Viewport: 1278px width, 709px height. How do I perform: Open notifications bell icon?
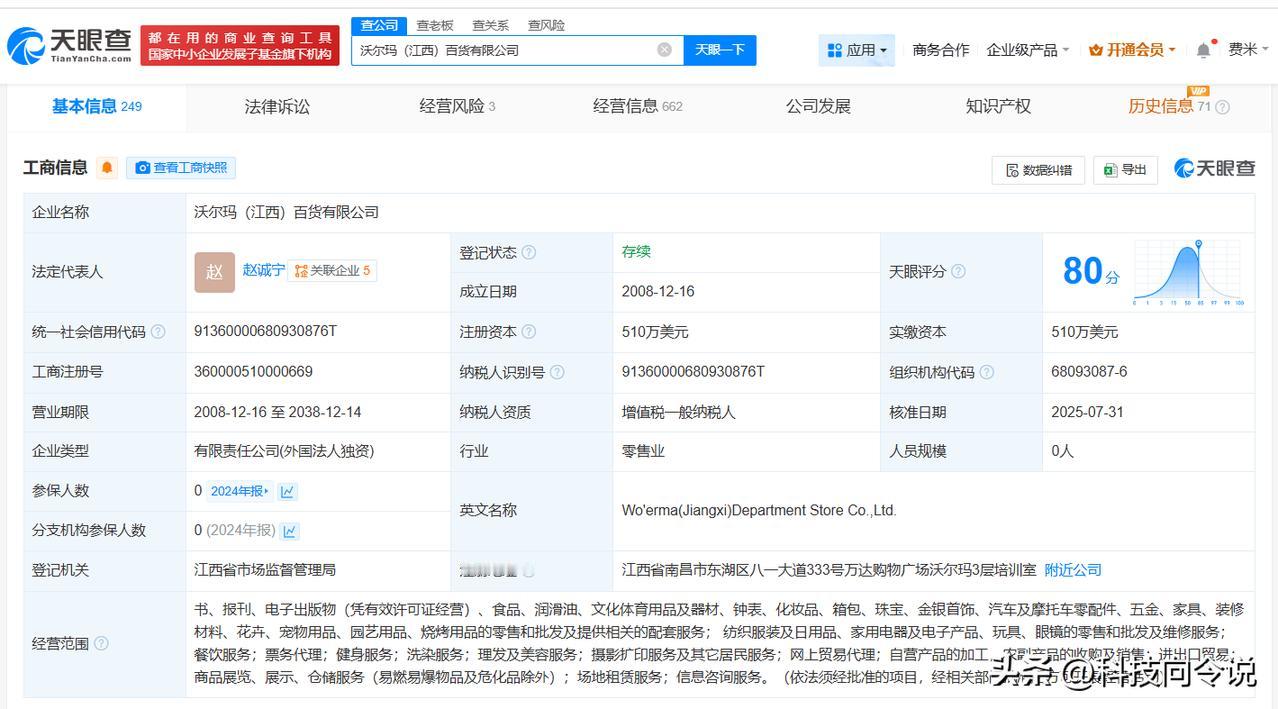(1203, 50)
